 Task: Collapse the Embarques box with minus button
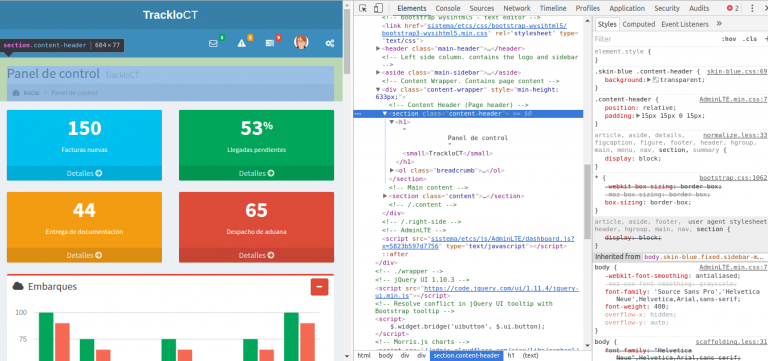coord(319,287)
